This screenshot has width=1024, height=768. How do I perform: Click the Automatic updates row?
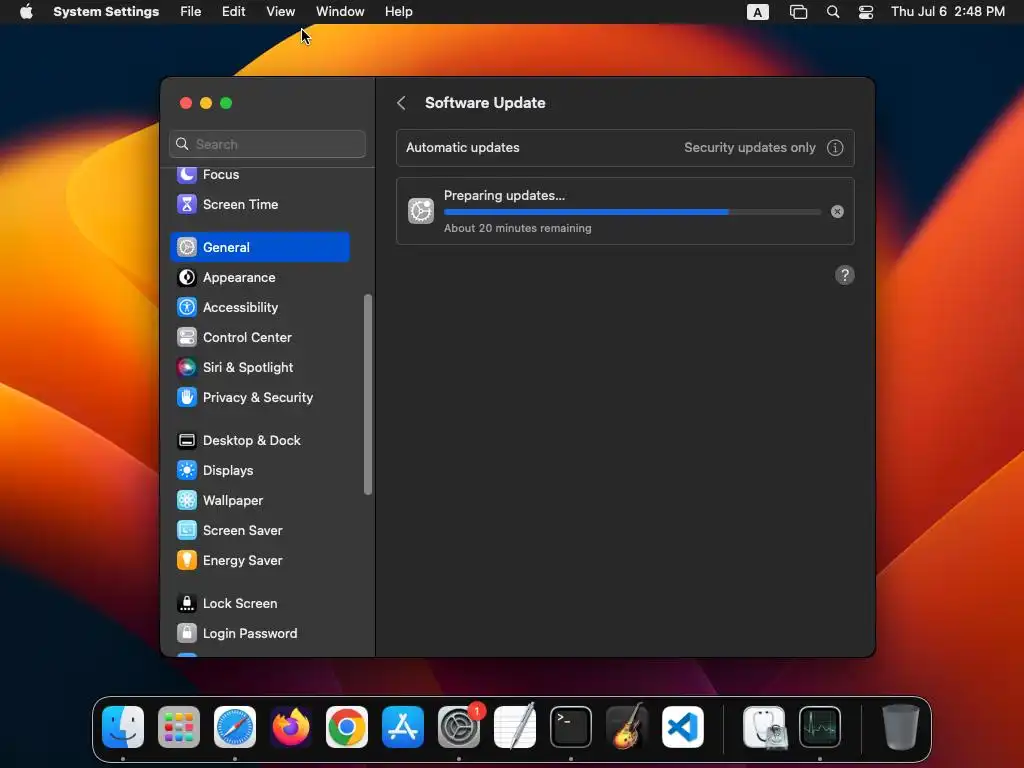(625, 148)
